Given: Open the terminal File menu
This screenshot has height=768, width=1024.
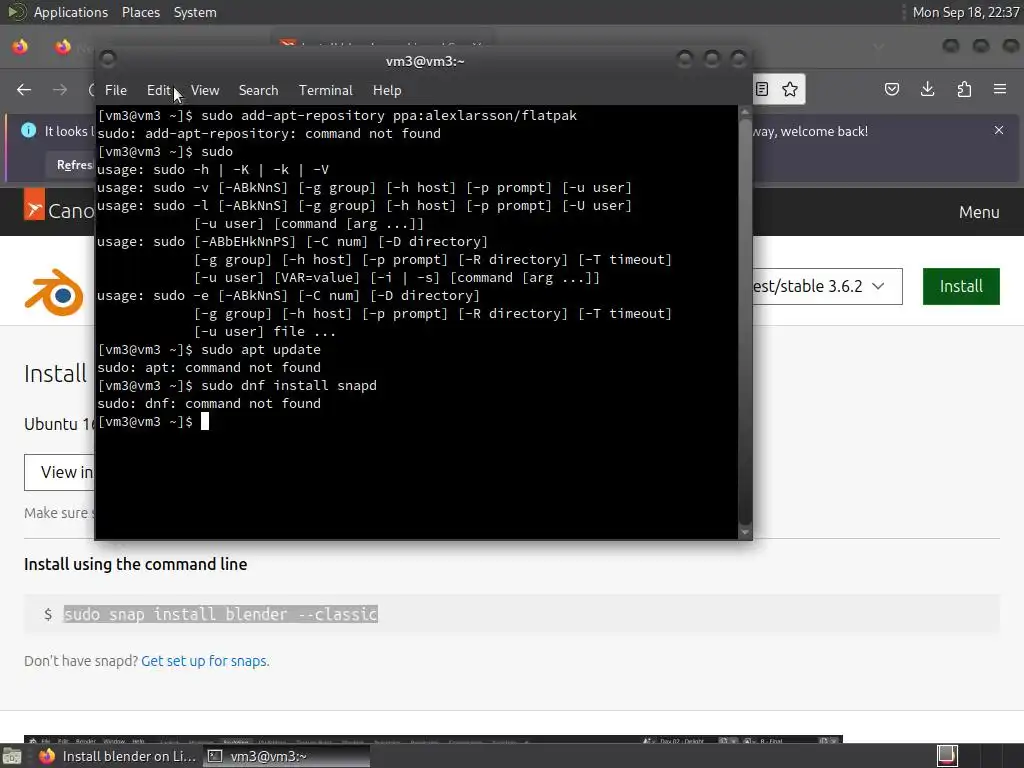Looking at the screenshot, I should pyautogui.click(x=116, y=90).
